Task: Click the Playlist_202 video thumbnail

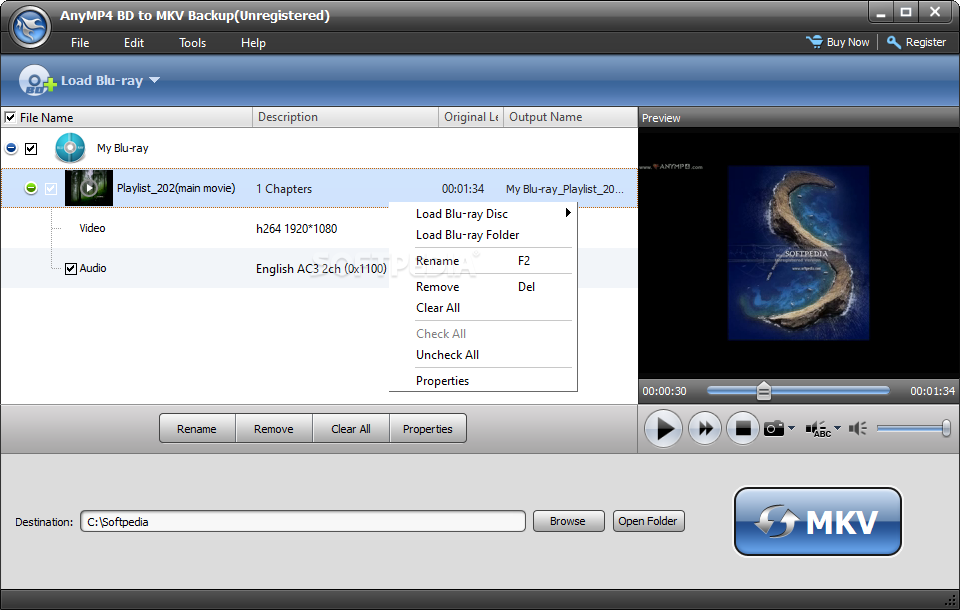Action: 89,188
